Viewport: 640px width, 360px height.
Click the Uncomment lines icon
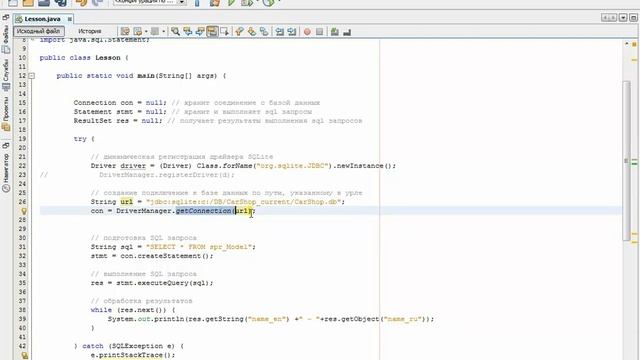click(347, 31)
